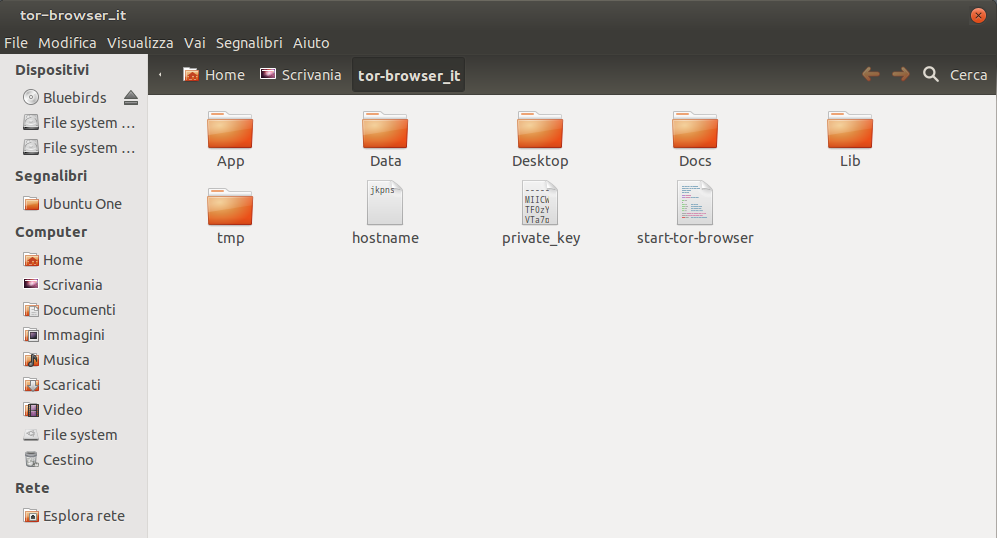
Task: Click the tor-browser_it breadcrumb button
Action: click(409, 75)
